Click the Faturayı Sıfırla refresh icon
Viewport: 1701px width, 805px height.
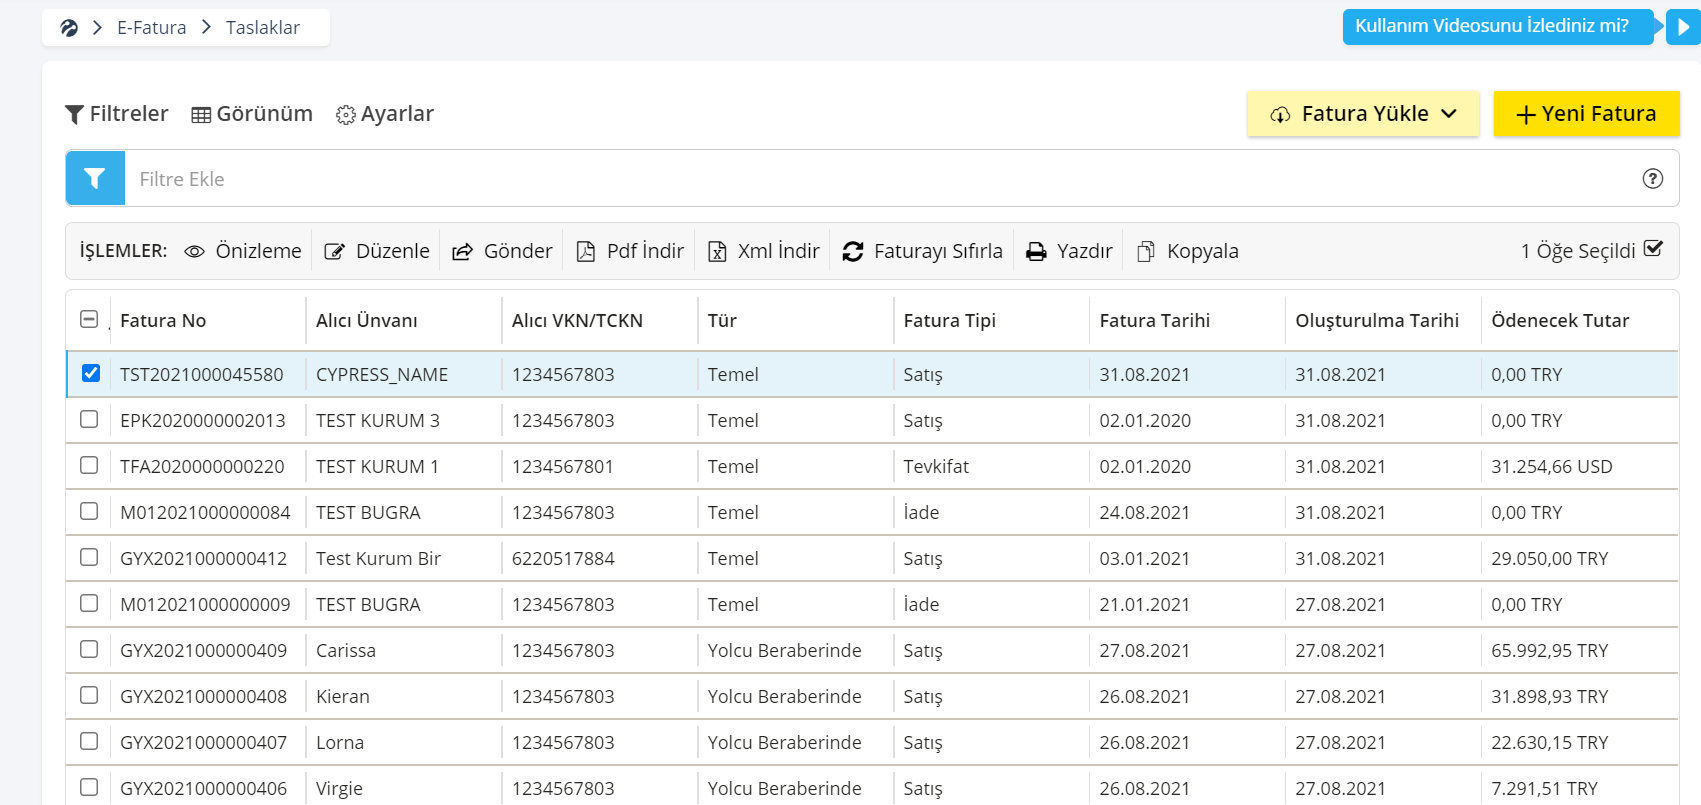click(853, 252)
